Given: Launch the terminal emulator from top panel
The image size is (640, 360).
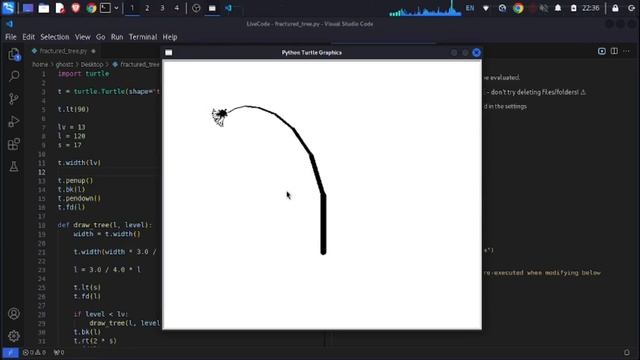Looking at the screenshot, I should pyautogui.click(x=105, y=8).
